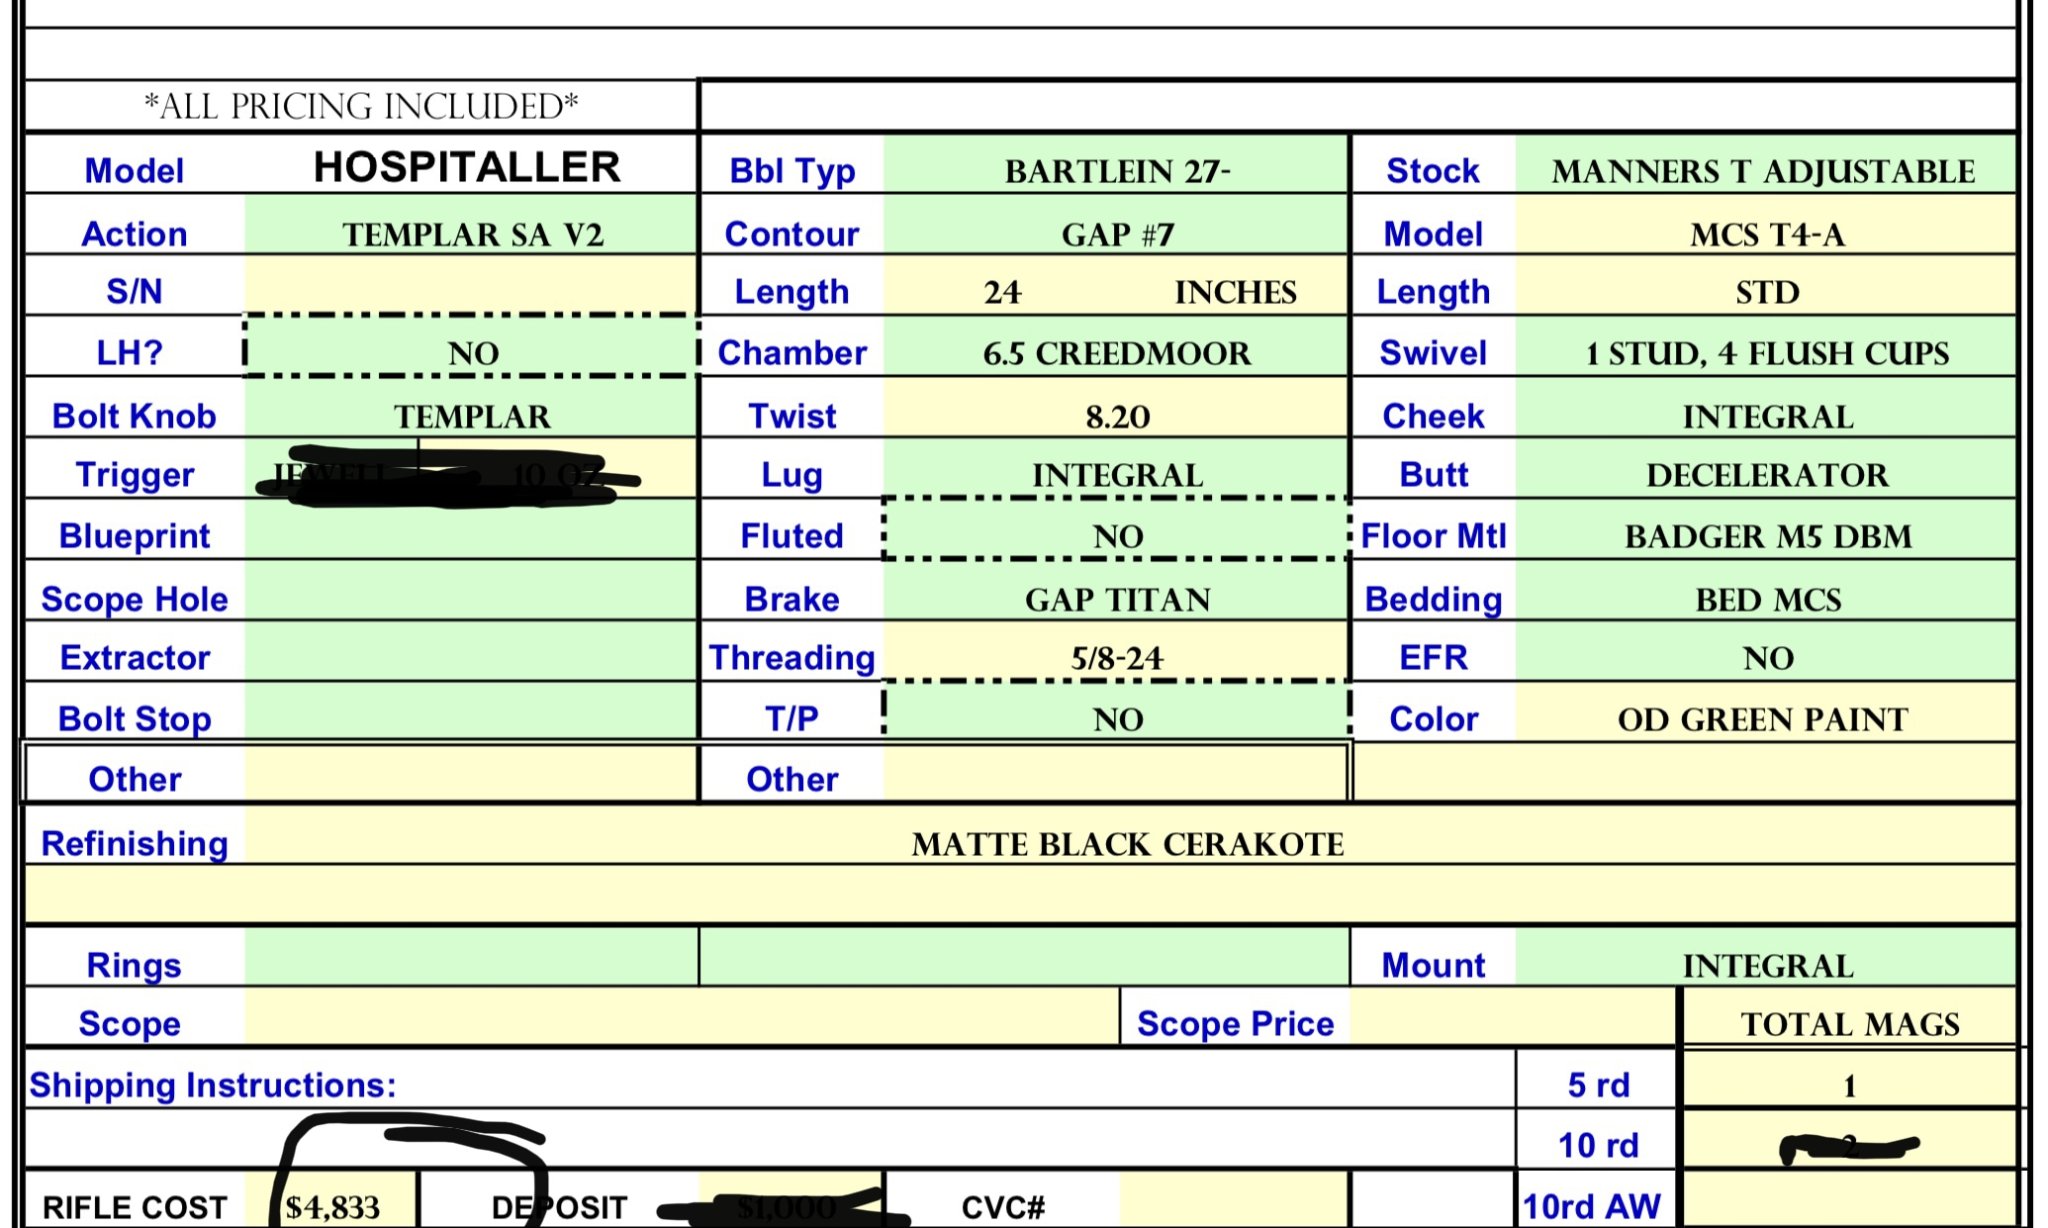Click the Bolt Knob label

[134, 416]
